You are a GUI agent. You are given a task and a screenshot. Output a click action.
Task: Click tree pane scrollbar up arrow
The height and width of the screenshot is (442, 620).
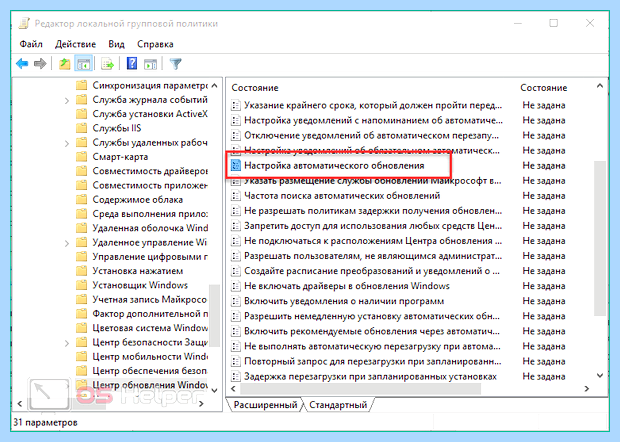click(x=214, y=85)
